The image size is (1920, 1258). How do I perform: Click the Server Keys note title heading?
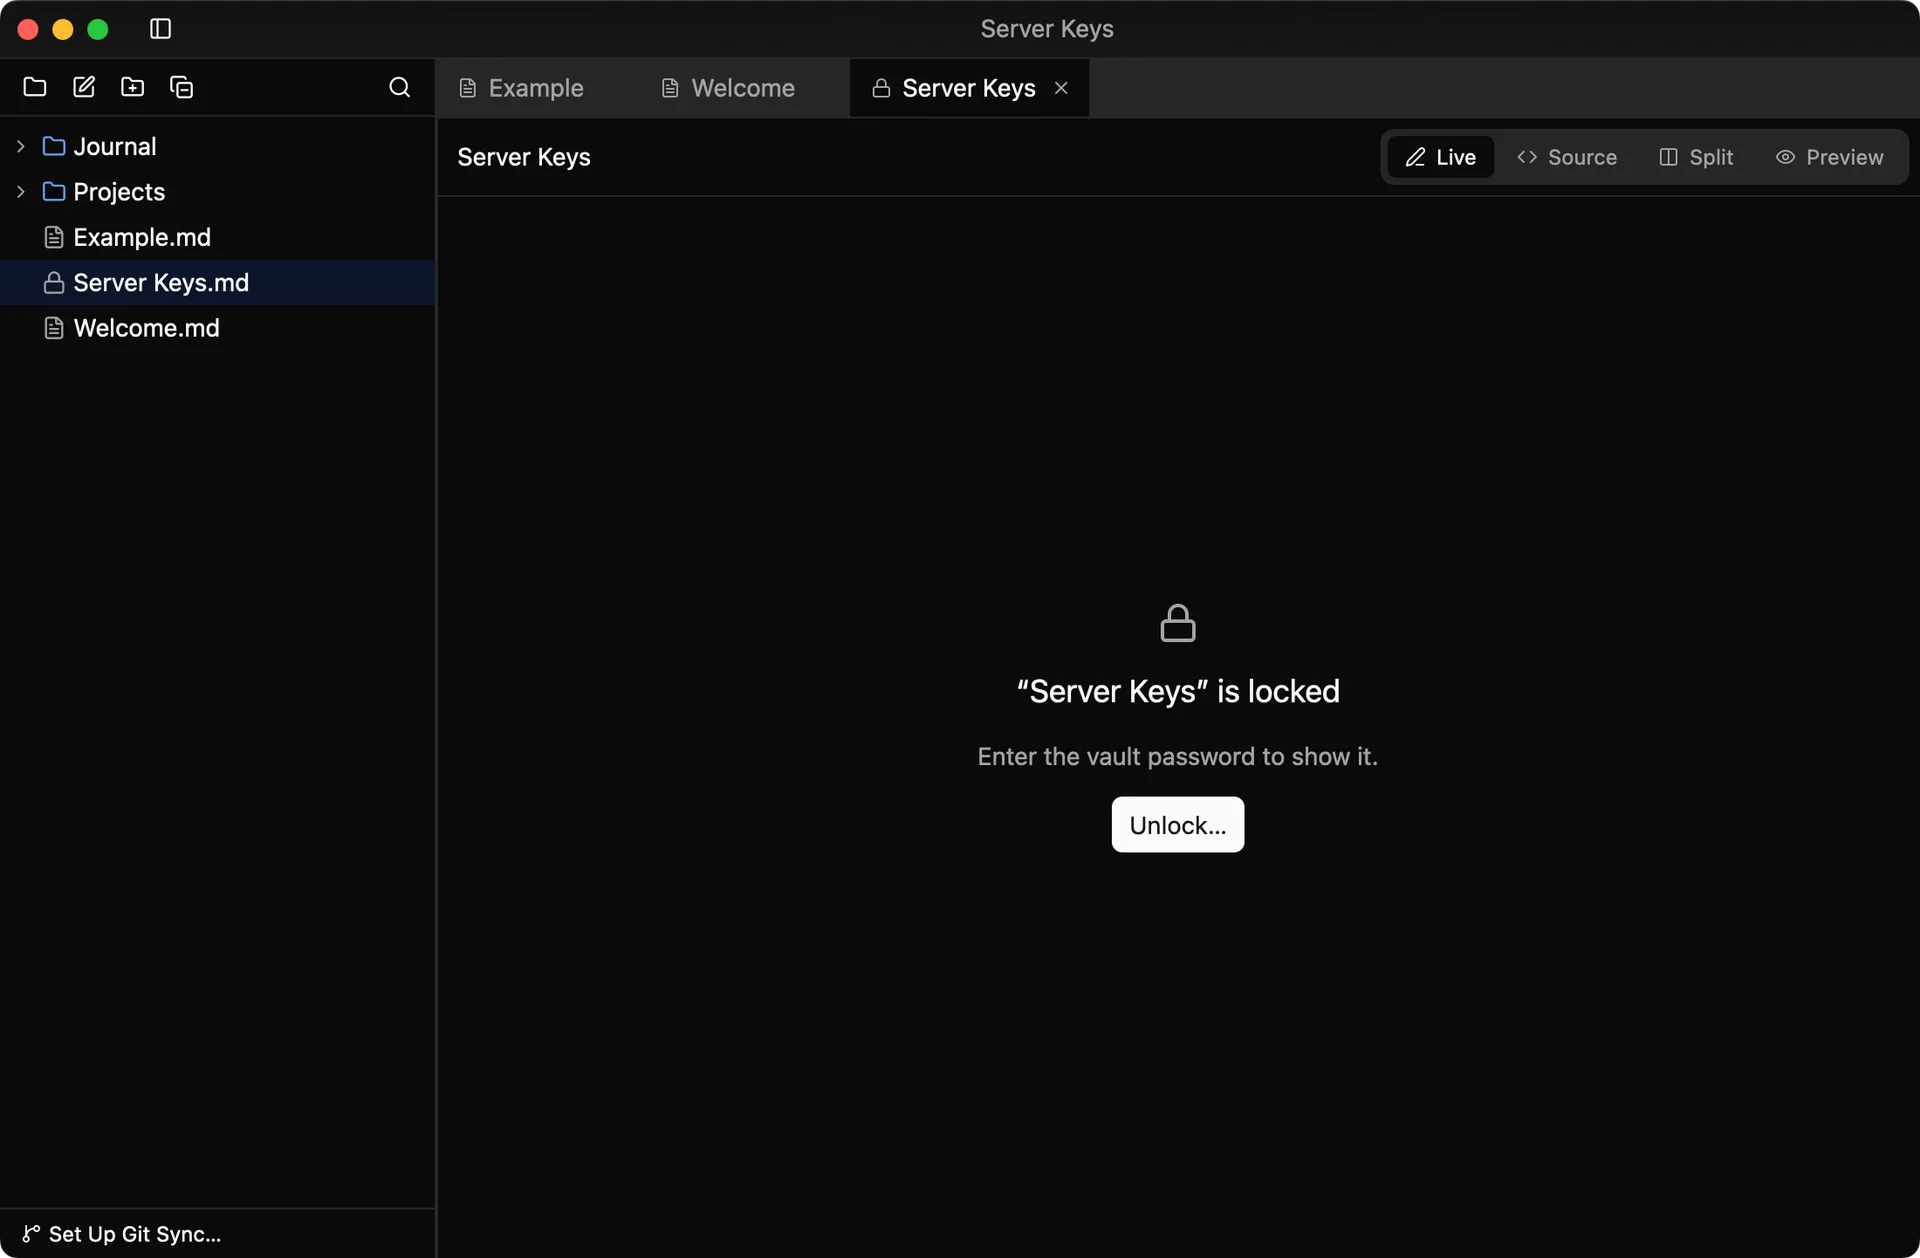pyautogui.click(x=524, y=157)
